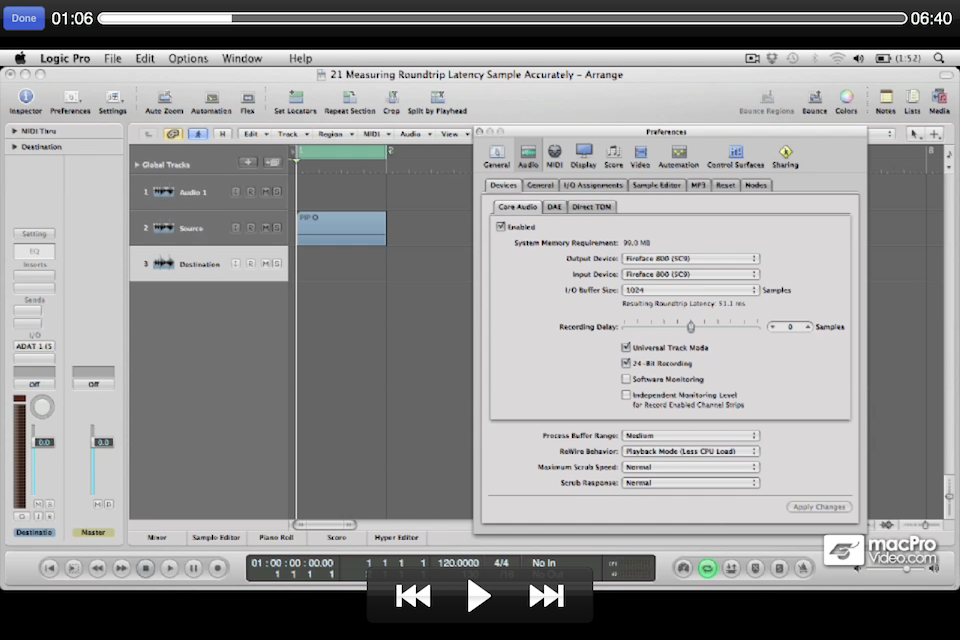Image resolution: width=960 pixels, height=640 pixels.
Task: Click Done to close the video
Action: click(x=24, y=18)
